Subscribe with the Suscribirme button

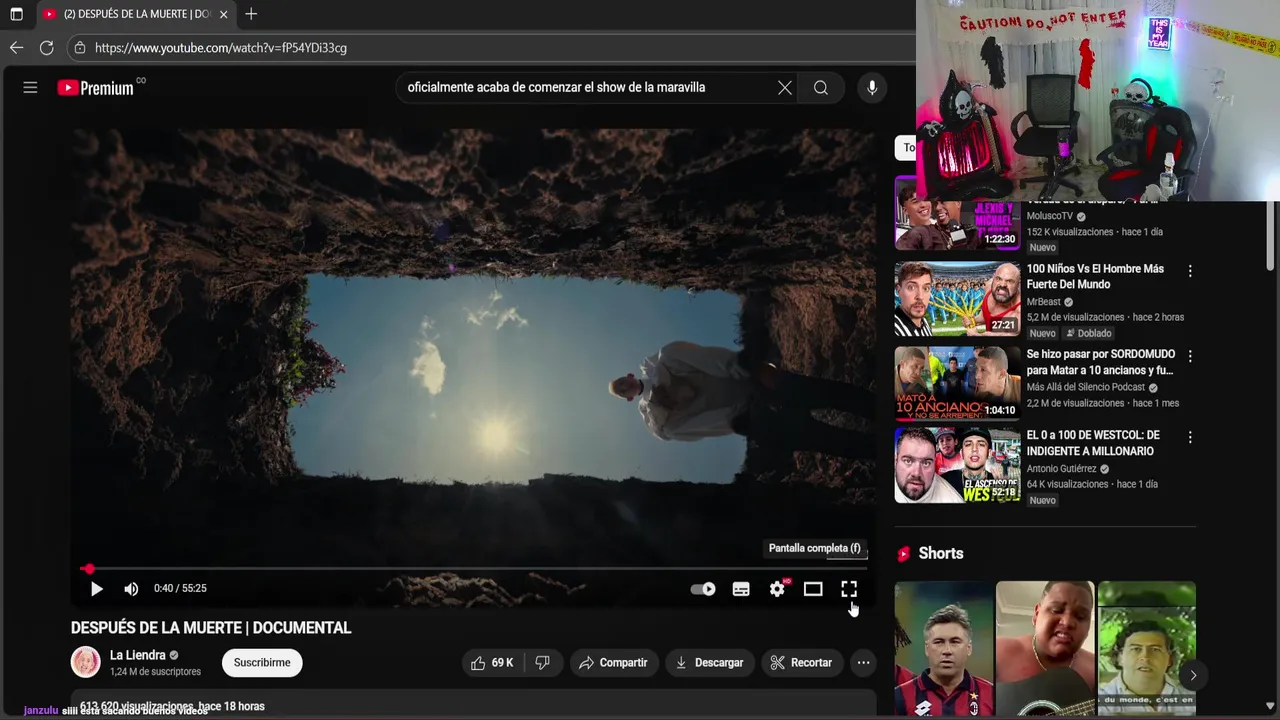[x=262, y=663]
